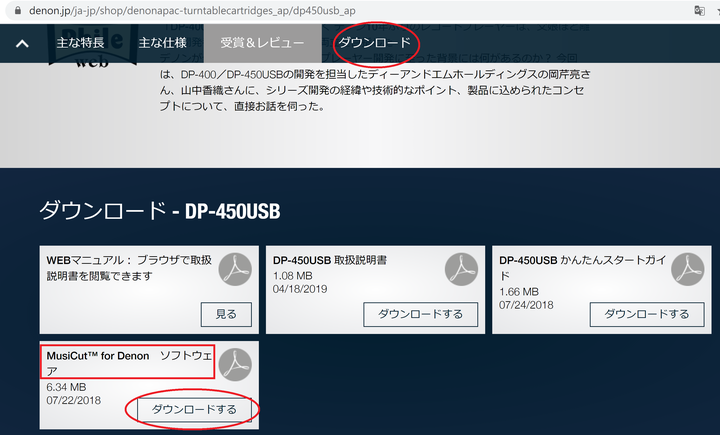The image size is (720, 435).
Task: Click the translate page icon
Action: (699, 11)
